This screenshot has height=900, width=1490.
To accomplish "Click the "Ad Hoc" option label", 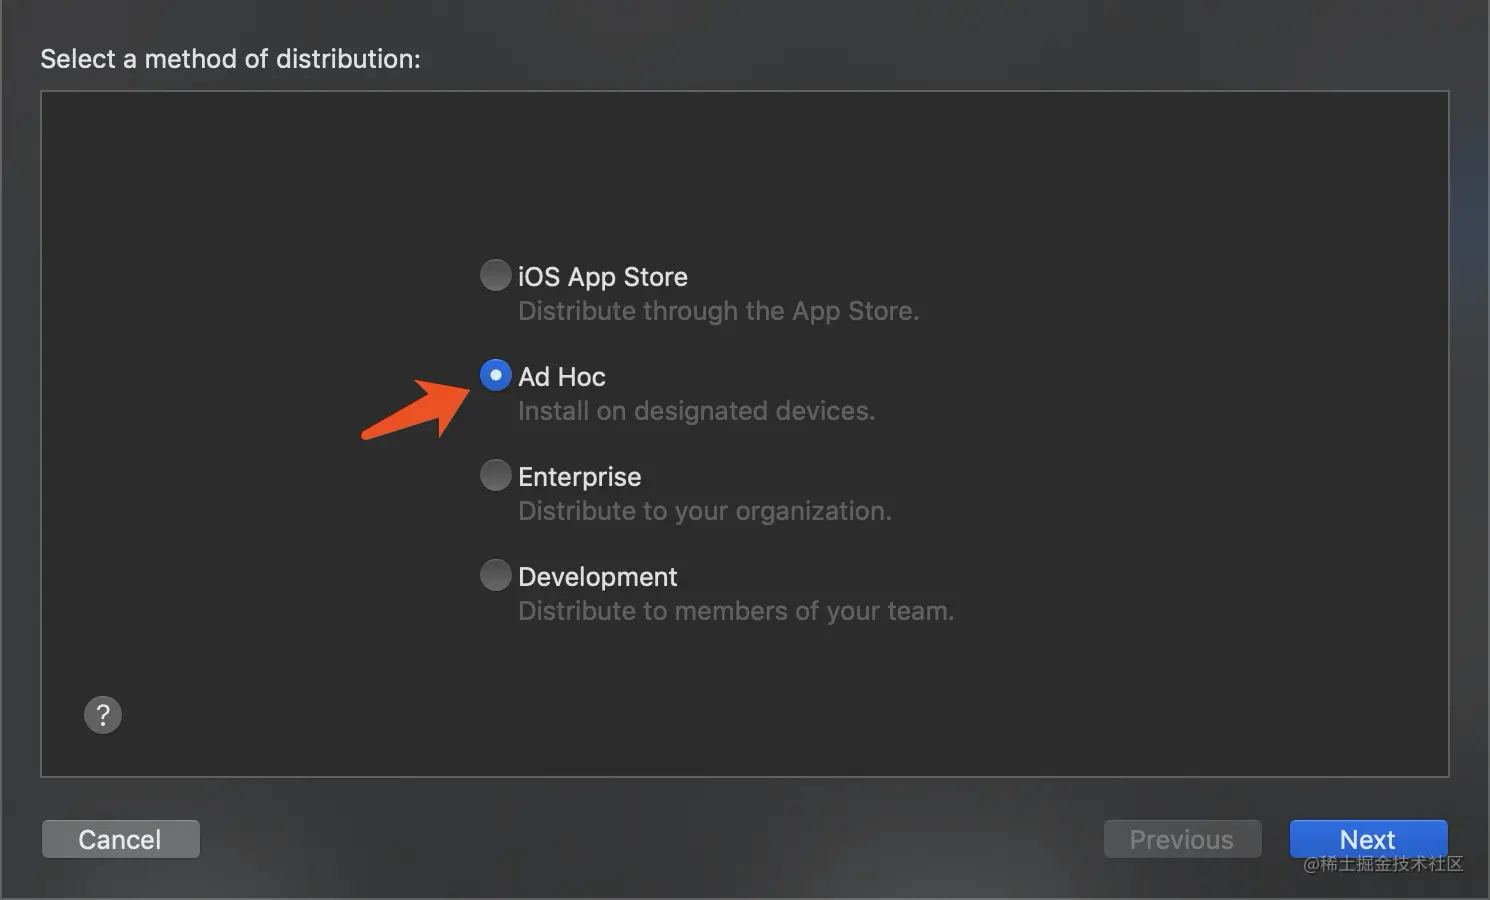I will (x=561, y=377).
